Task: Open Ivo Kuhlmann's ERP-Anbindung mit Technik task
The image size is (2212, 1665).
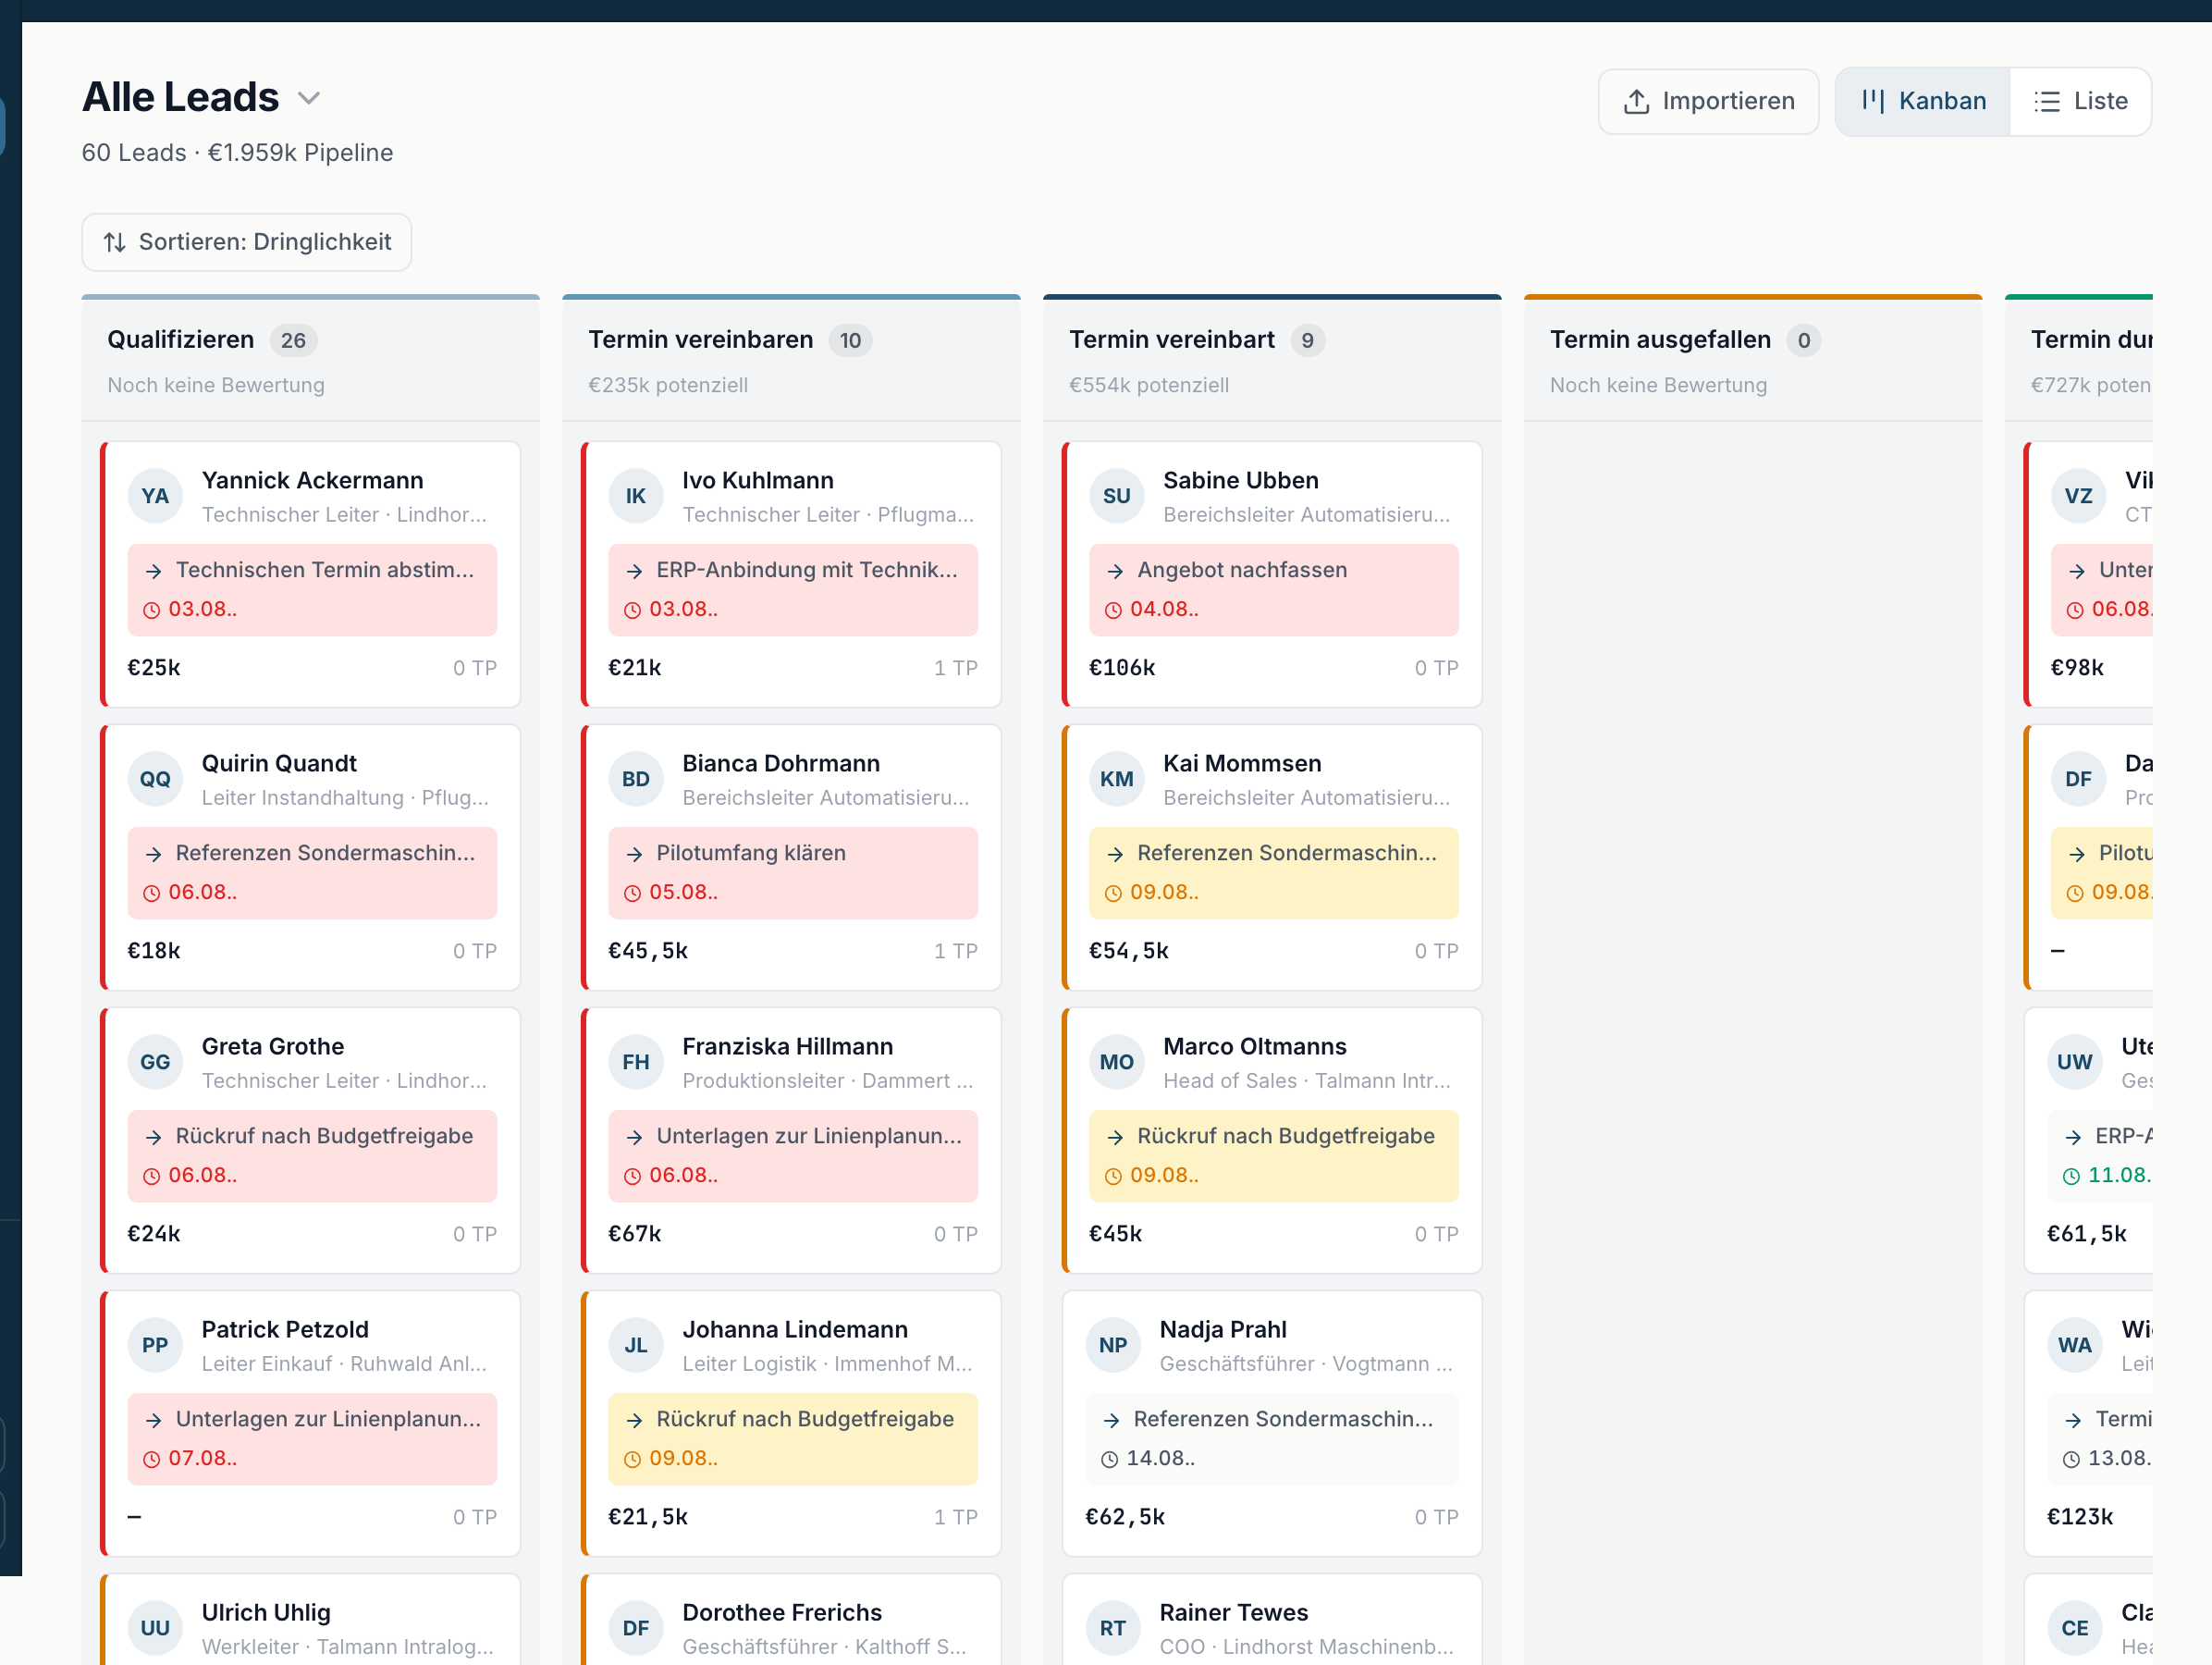Action: pyautogui.click(x=793, y=590)
